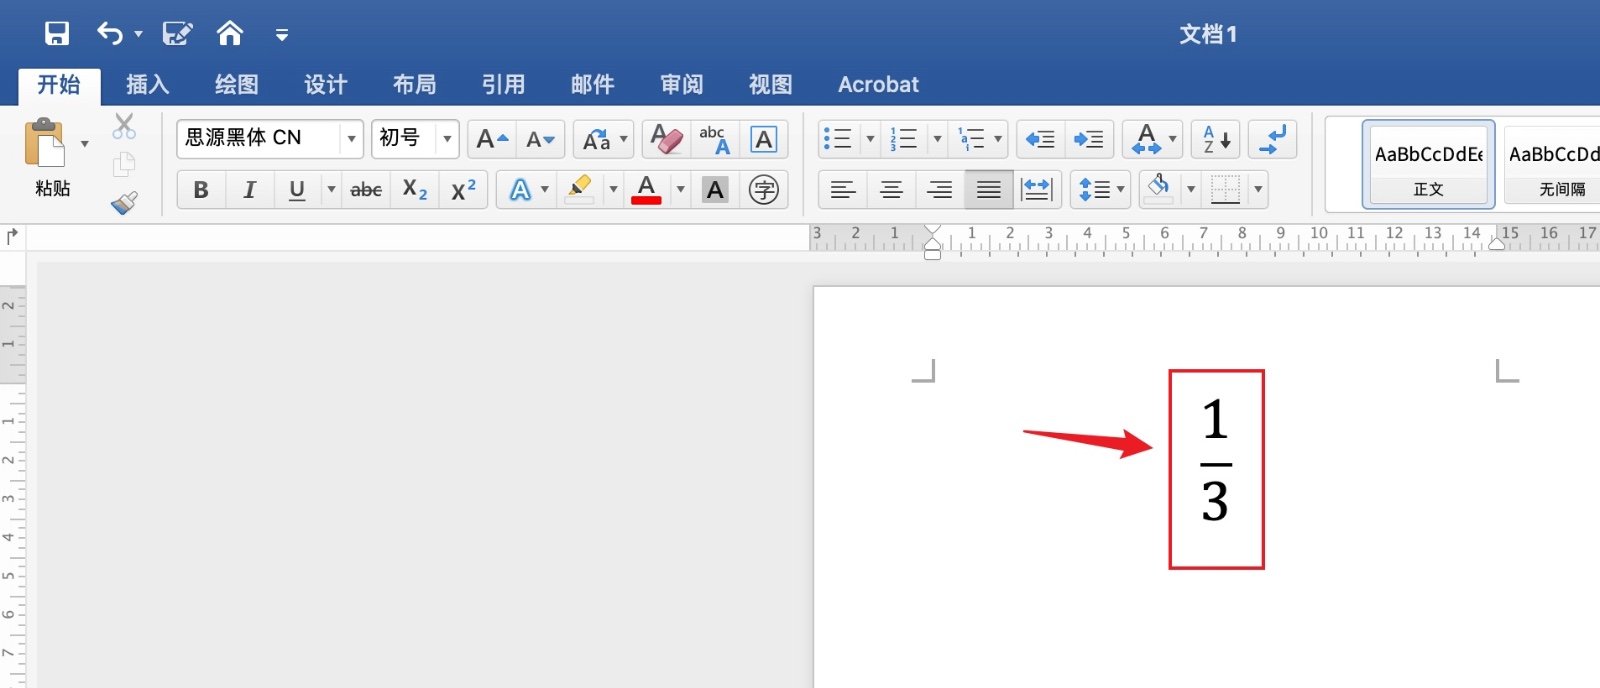Show paragraph marks with the return arrow icon

tap(1272, 139)
